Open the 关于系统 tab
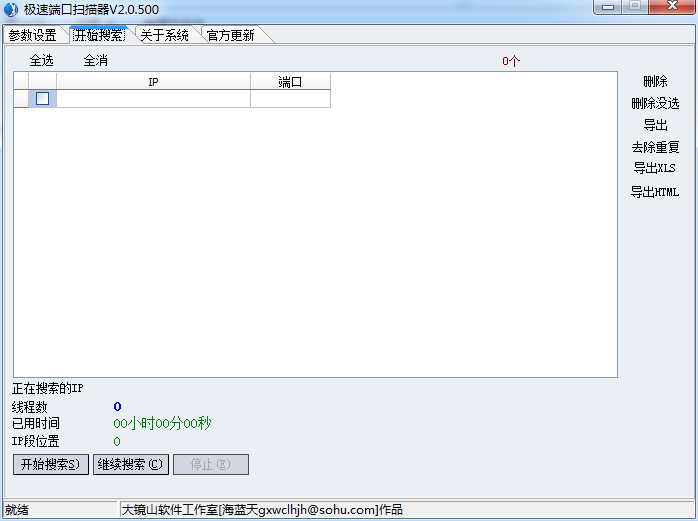The height and width of the screenshot is (521, 698). 165,35
